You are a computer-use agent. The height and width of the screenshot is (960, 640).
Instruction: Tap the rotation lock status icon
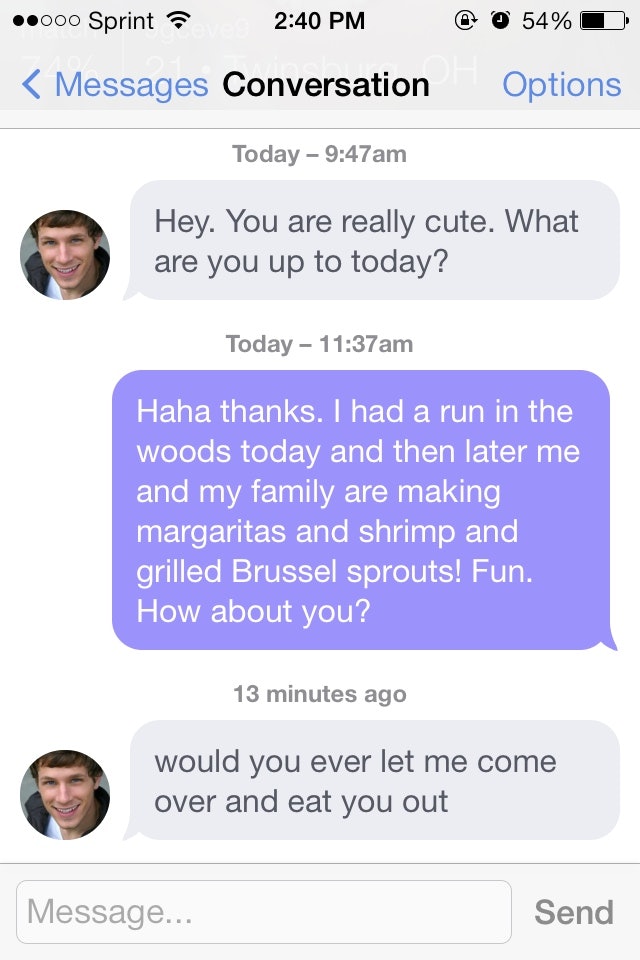click(465, 20)
